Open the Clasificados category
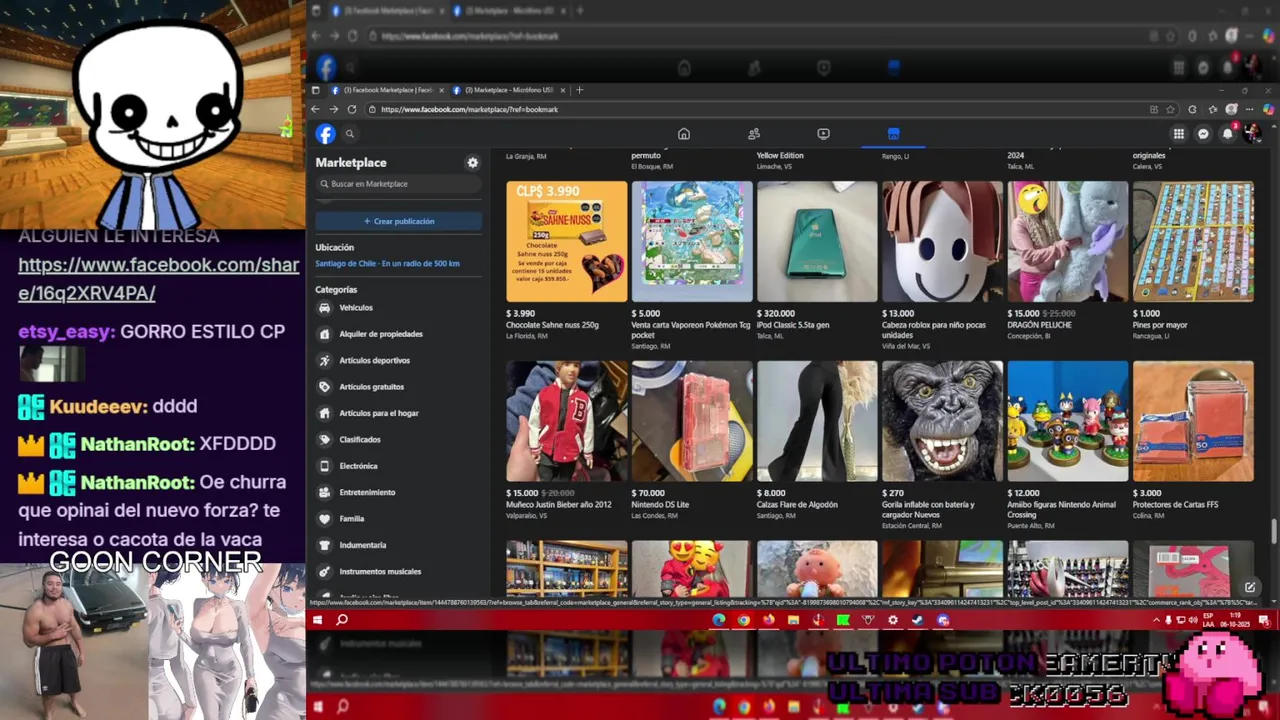 (x=360, y=440)
